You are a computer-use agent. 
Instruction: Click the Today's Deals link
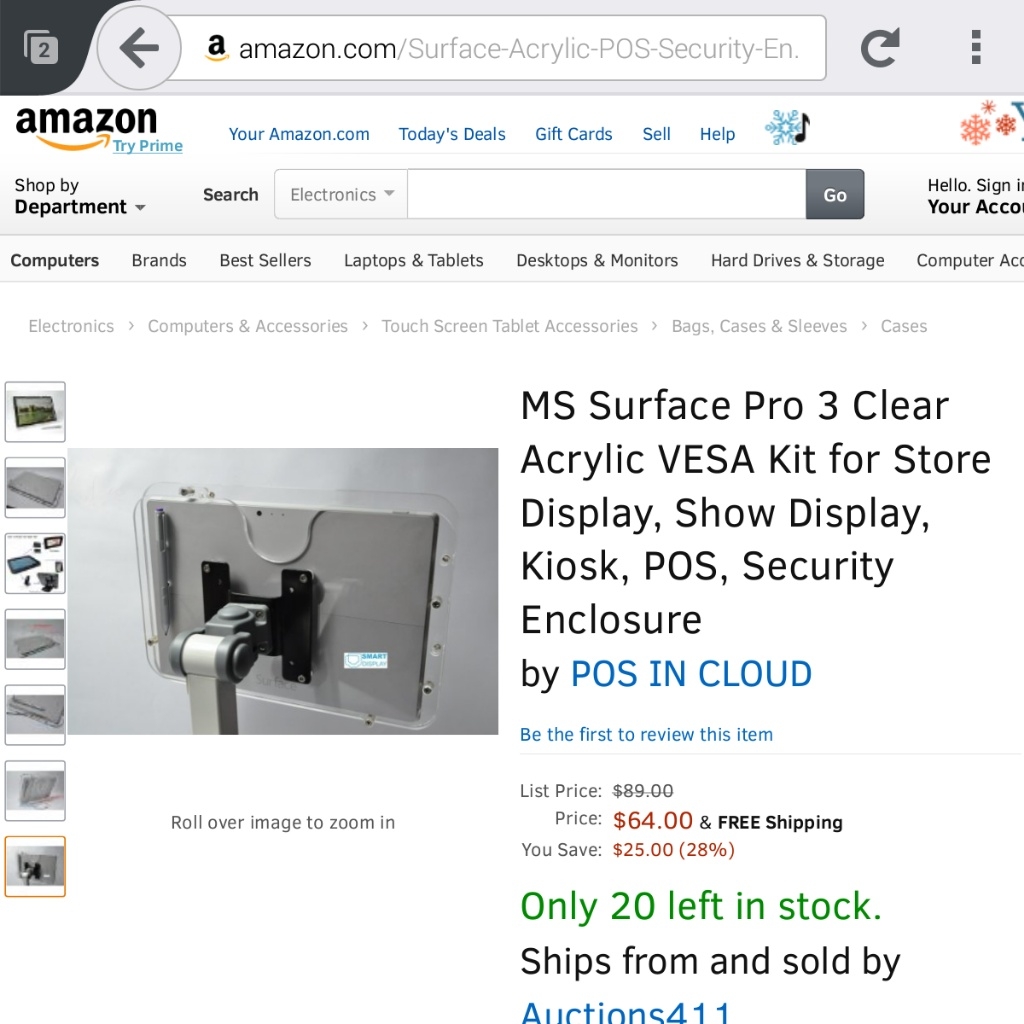click(452, 134)
